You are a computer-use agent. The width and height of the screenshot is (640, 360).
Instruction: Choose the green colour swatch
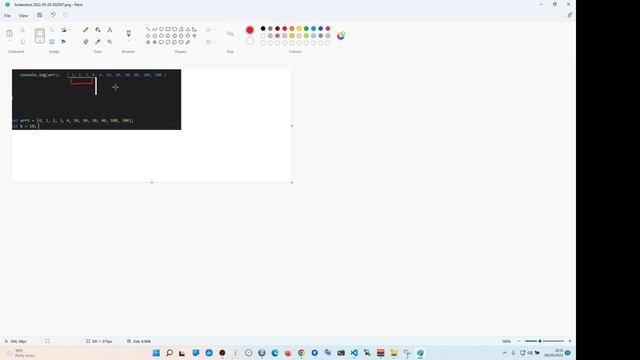[306, 29]
